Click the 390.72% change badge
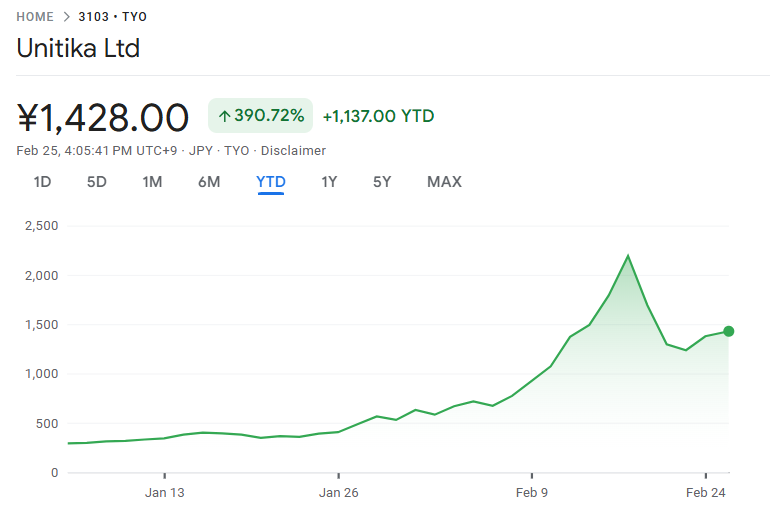The height and width of the screenshot is (522, 770). [x=261, y=116]
